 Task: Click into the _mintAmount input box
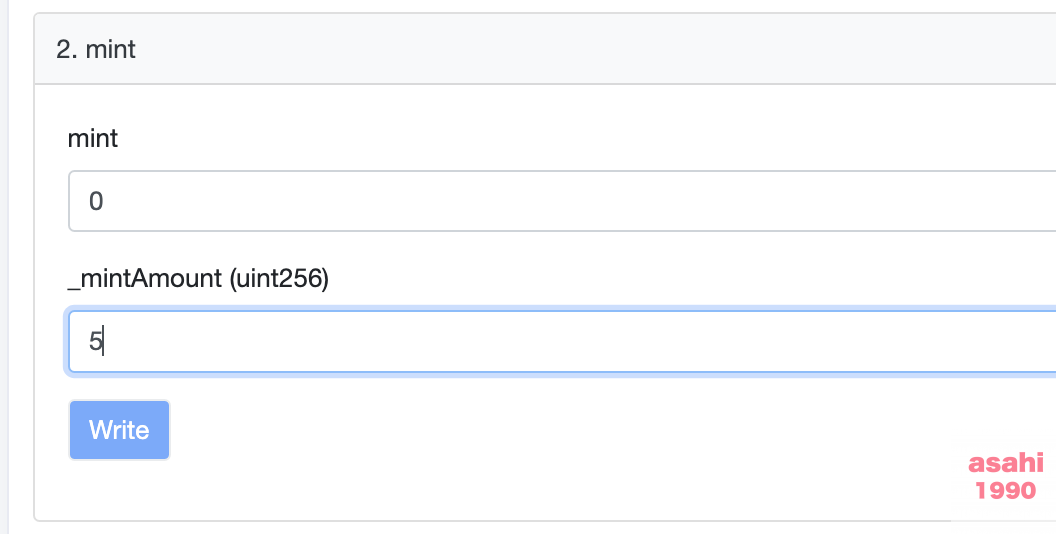pos(562,341)
